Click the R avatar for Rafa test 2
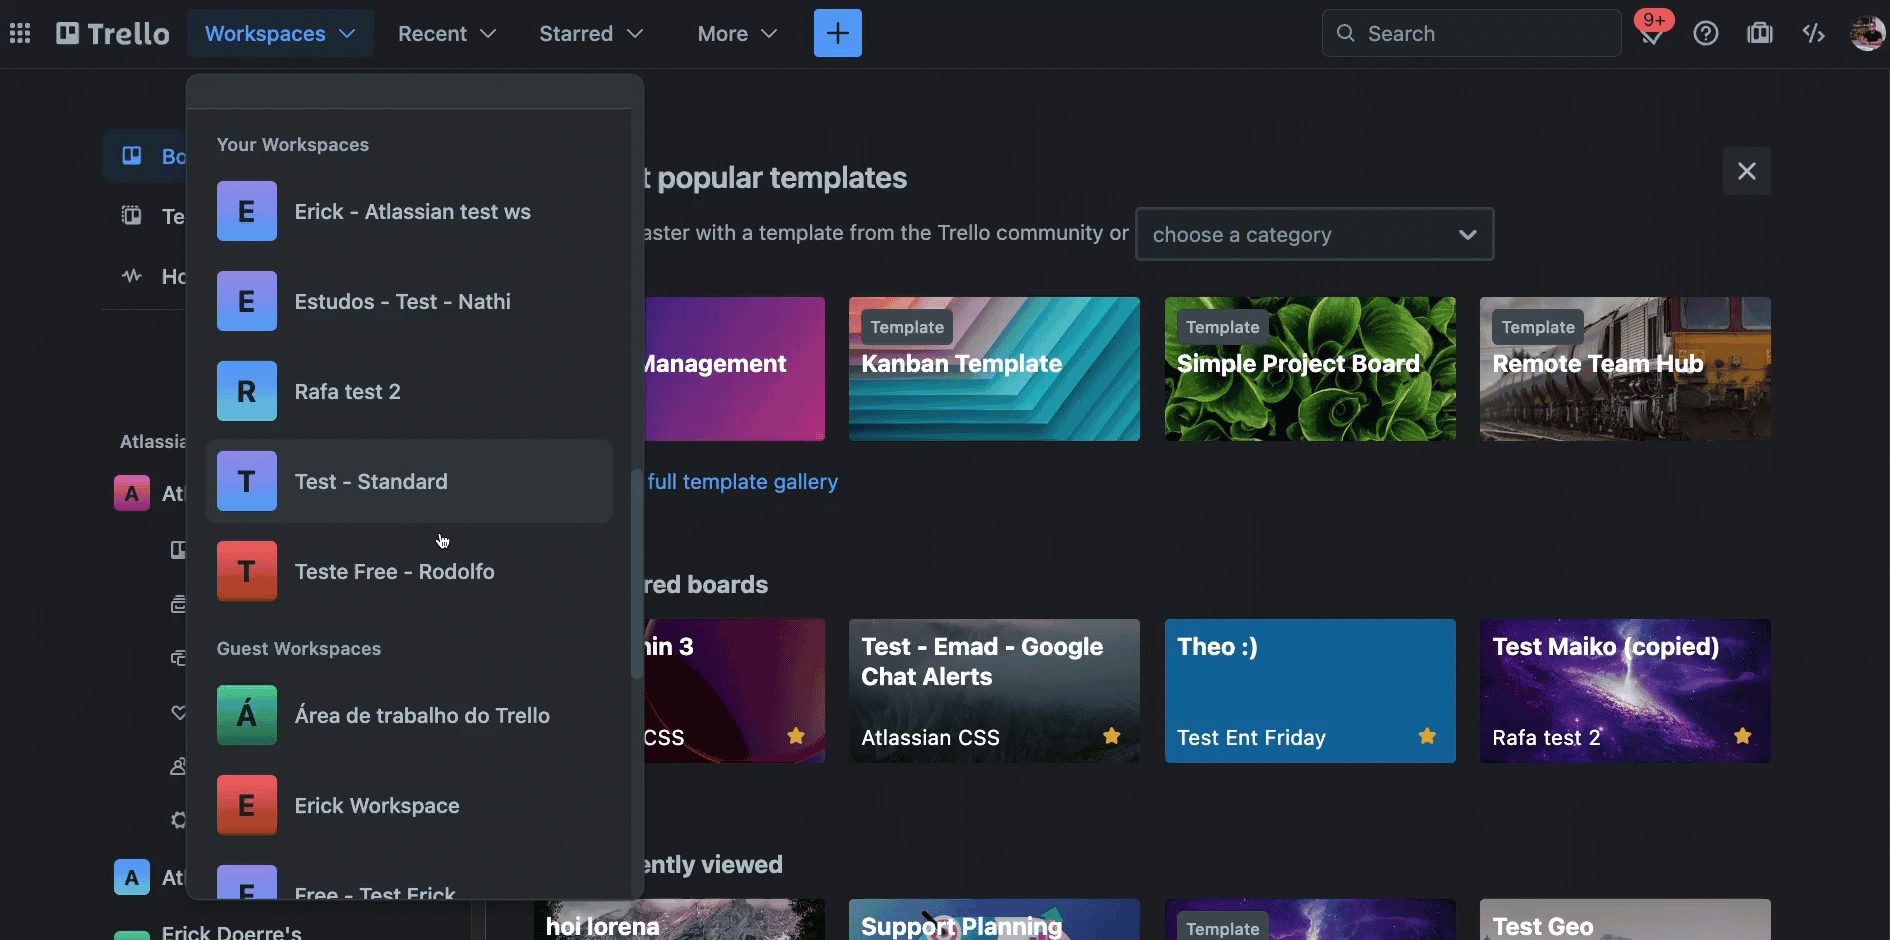Viewport: 1890px width, 940px height. coord(247,391)
